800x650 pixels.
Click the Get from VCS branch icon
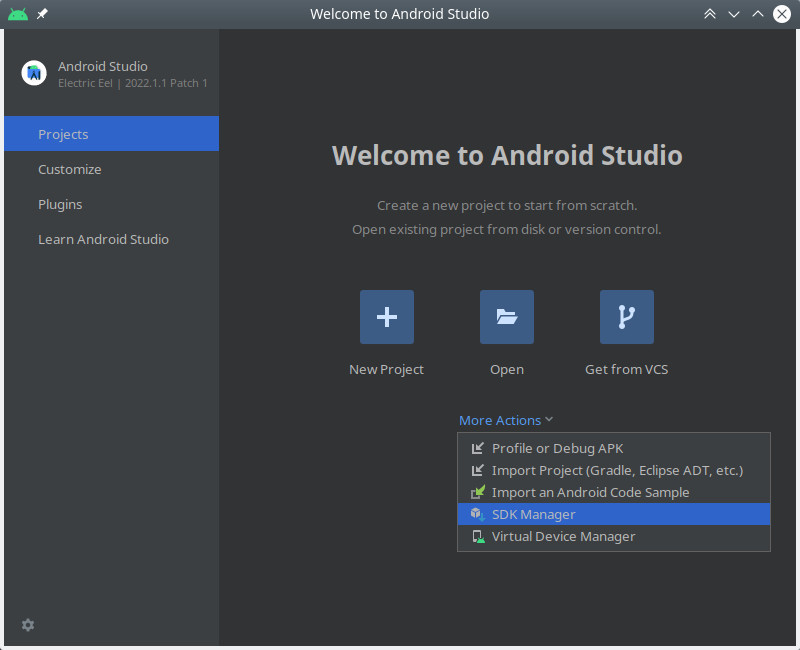pos(627,317)
